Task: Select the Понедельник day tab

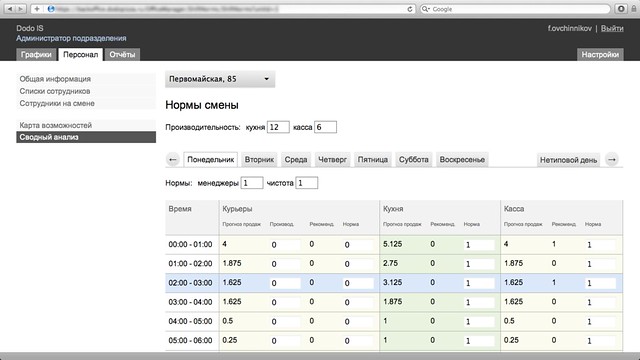Action: tap(211, 160)
